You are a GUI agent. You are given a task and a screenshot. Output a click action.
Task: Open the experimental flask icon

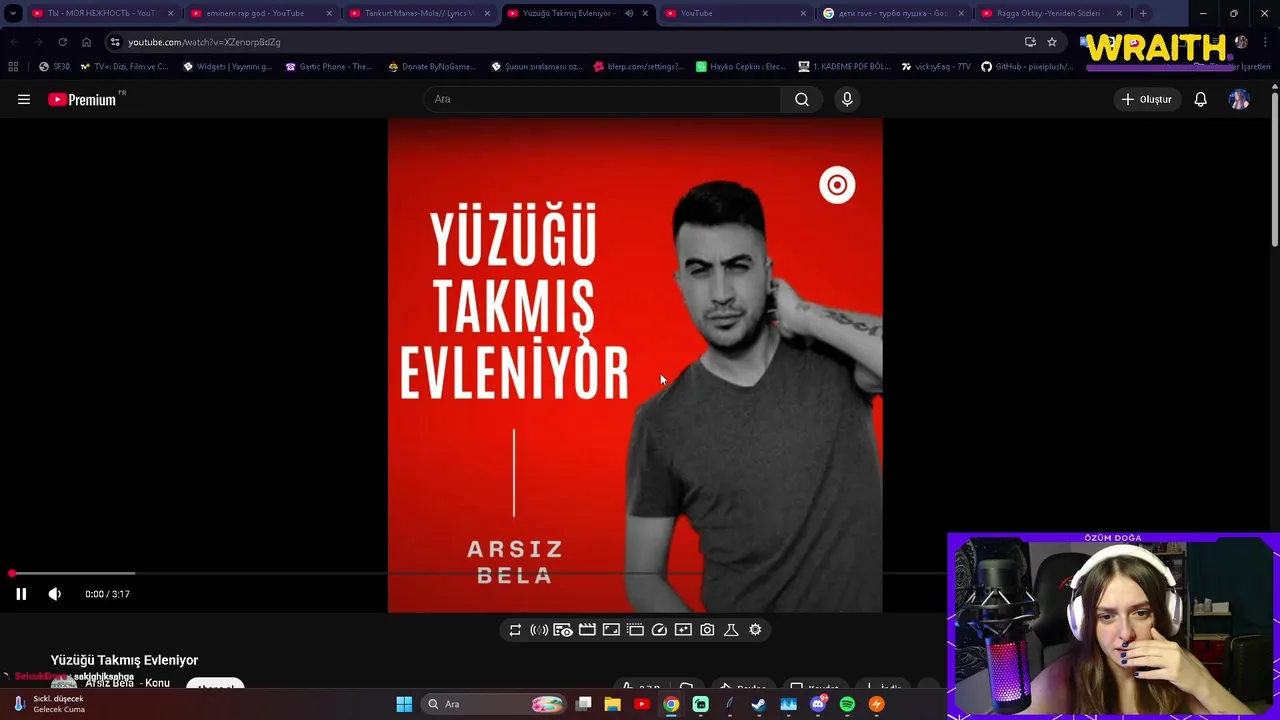pyautogui.click(x=731, y=630)
